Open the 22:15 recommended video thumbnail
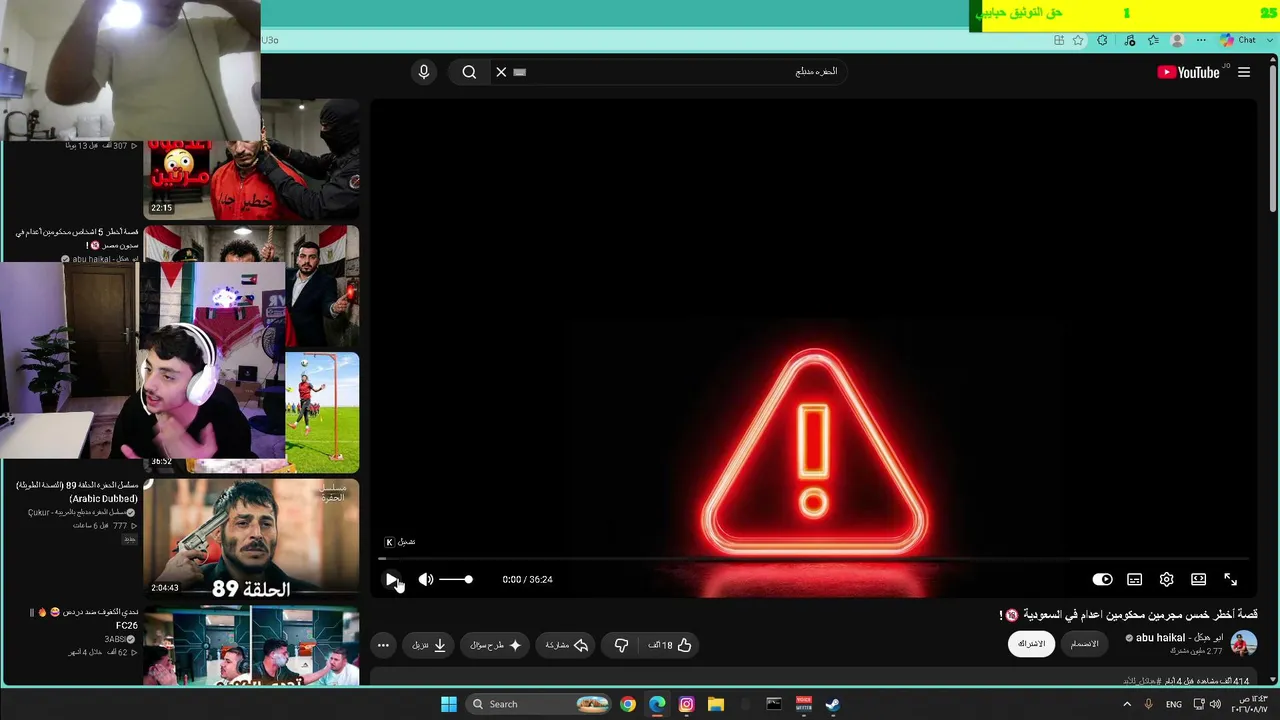1280x720 pixels. click(x=251, y=160)
